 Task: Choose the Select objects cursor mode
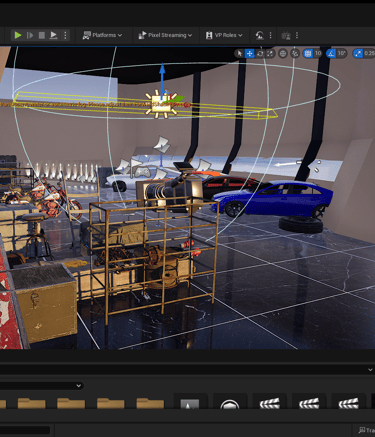pos(239,53)
